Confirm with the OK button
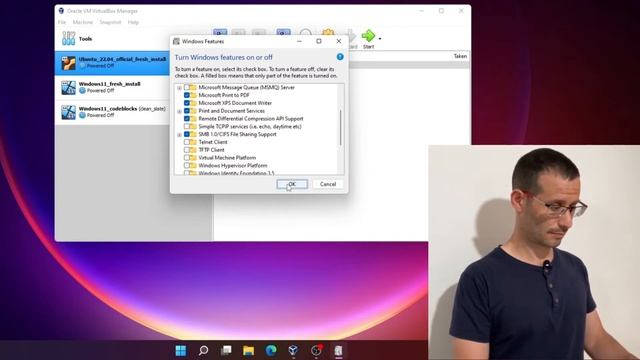The image size is (640, 360). 292,184
